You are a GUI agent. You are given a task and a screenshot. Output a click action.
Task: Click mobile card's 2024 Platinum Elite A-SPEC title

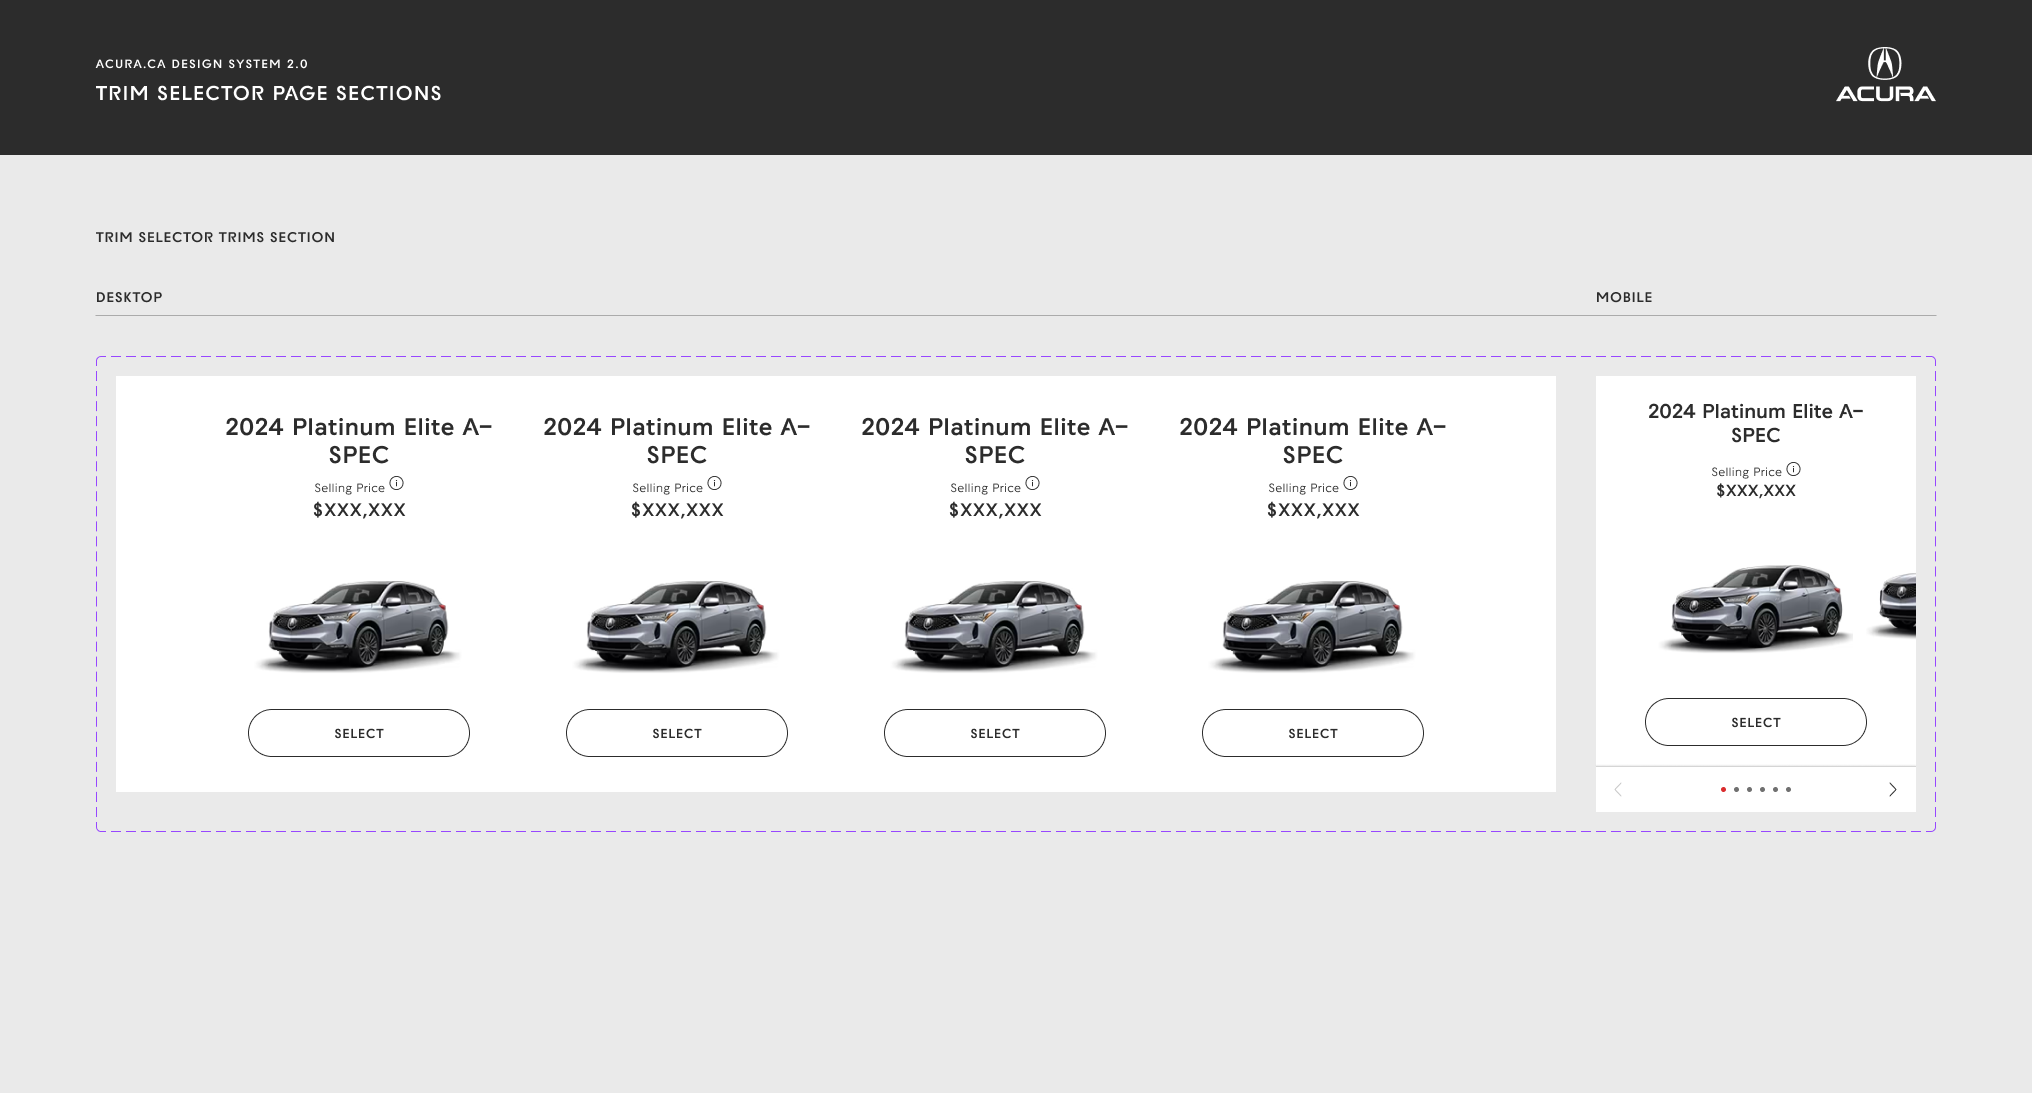coord(1756,423)
